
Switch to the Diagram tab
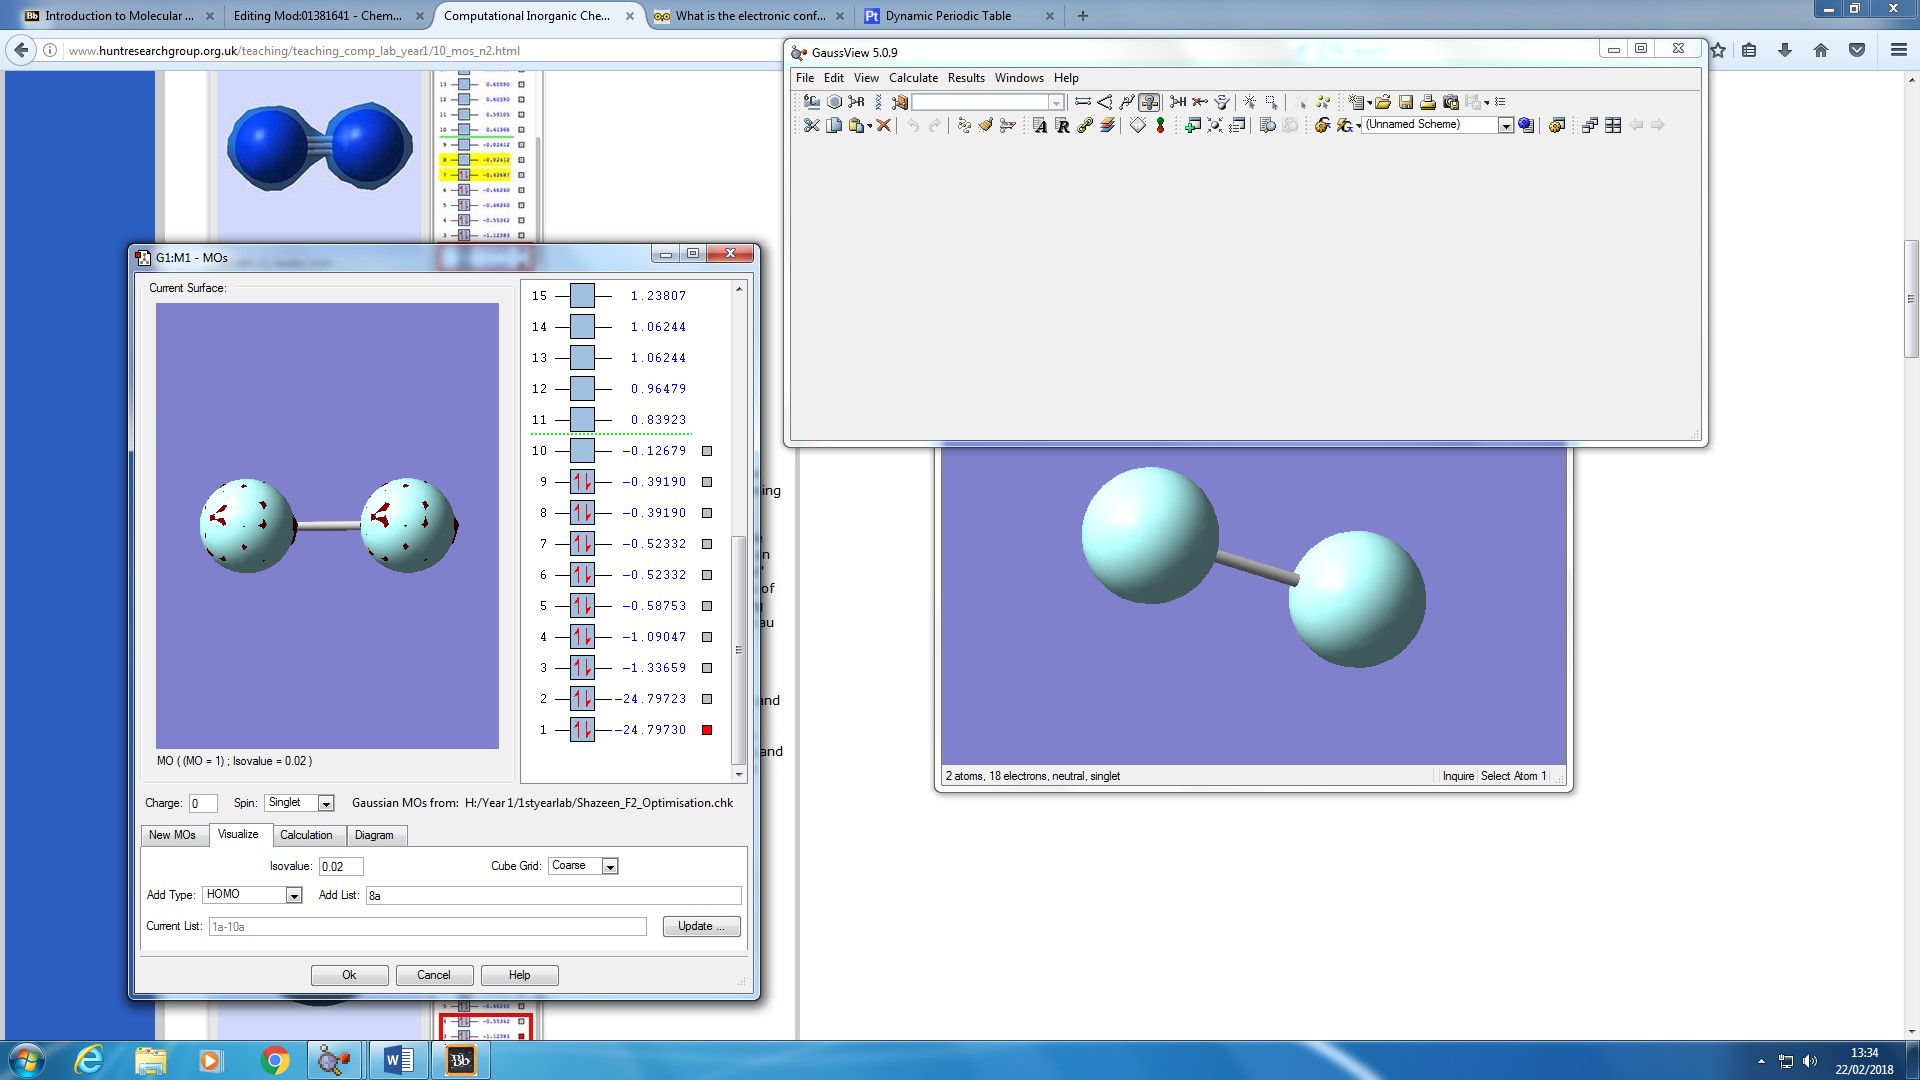(x=374, y=835)
